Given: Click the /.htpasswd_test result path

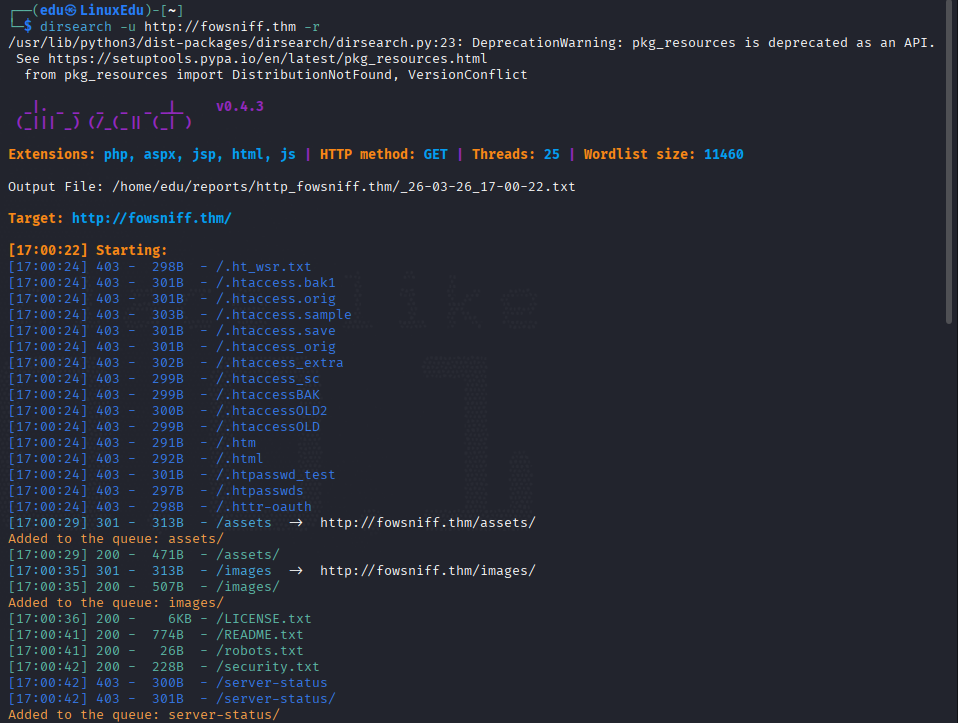Looking at the screenshot, I should coord(276,474).
